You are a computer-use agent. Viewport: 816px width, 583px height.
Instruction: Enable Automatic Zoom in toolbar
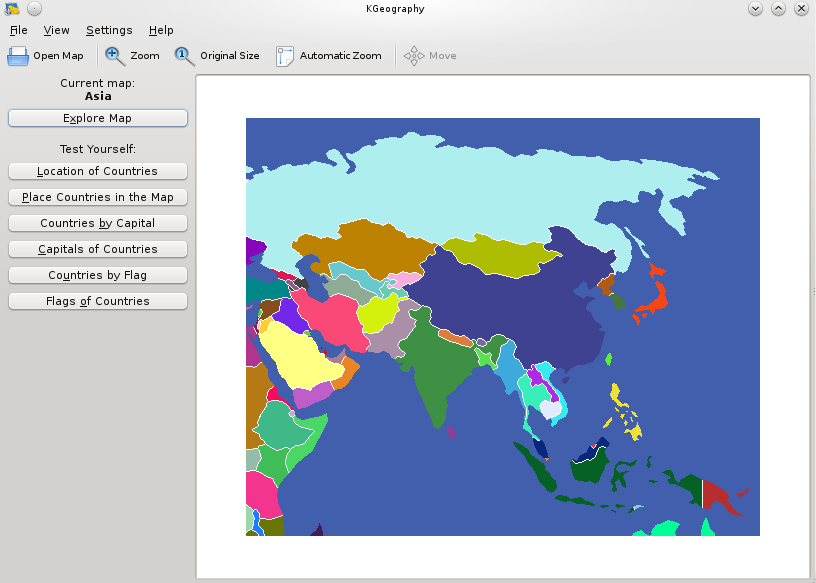[285, 56]
